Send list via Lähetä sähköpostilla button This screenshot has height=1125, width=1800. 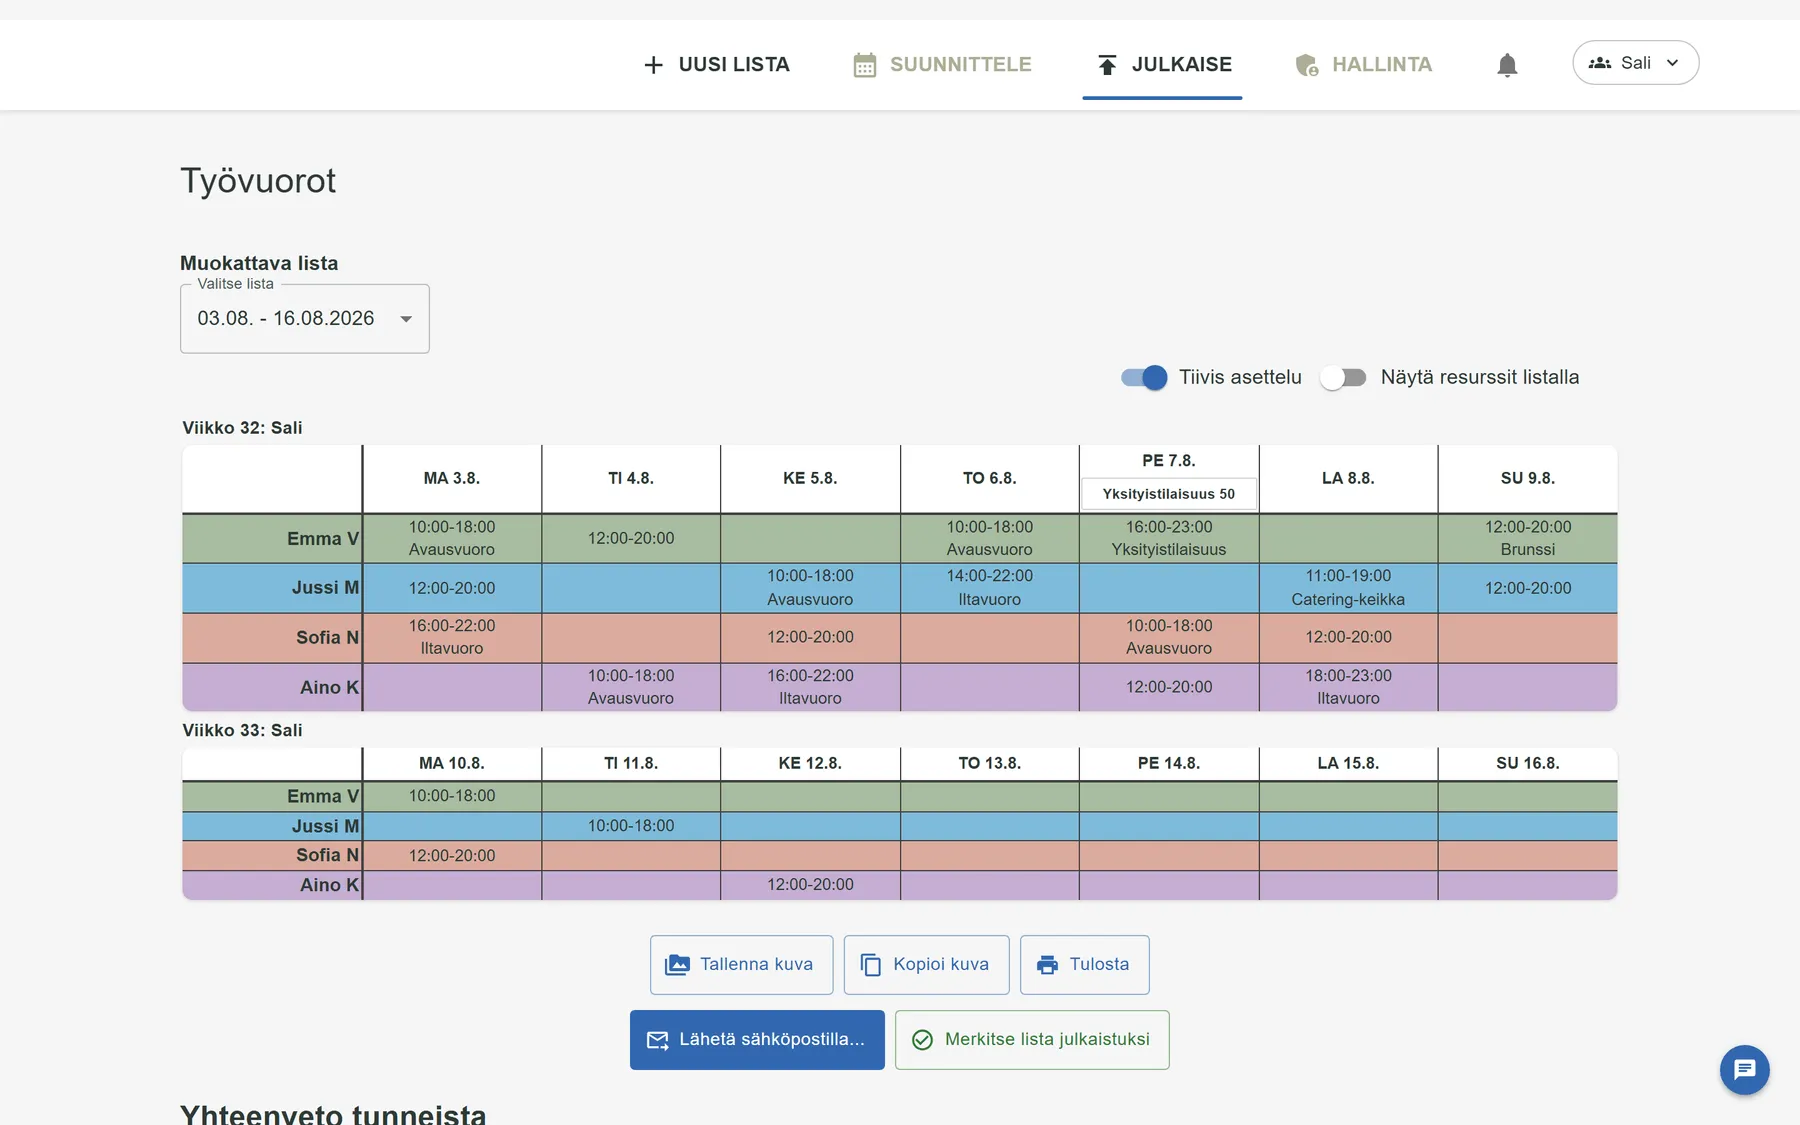(757, 1040)
